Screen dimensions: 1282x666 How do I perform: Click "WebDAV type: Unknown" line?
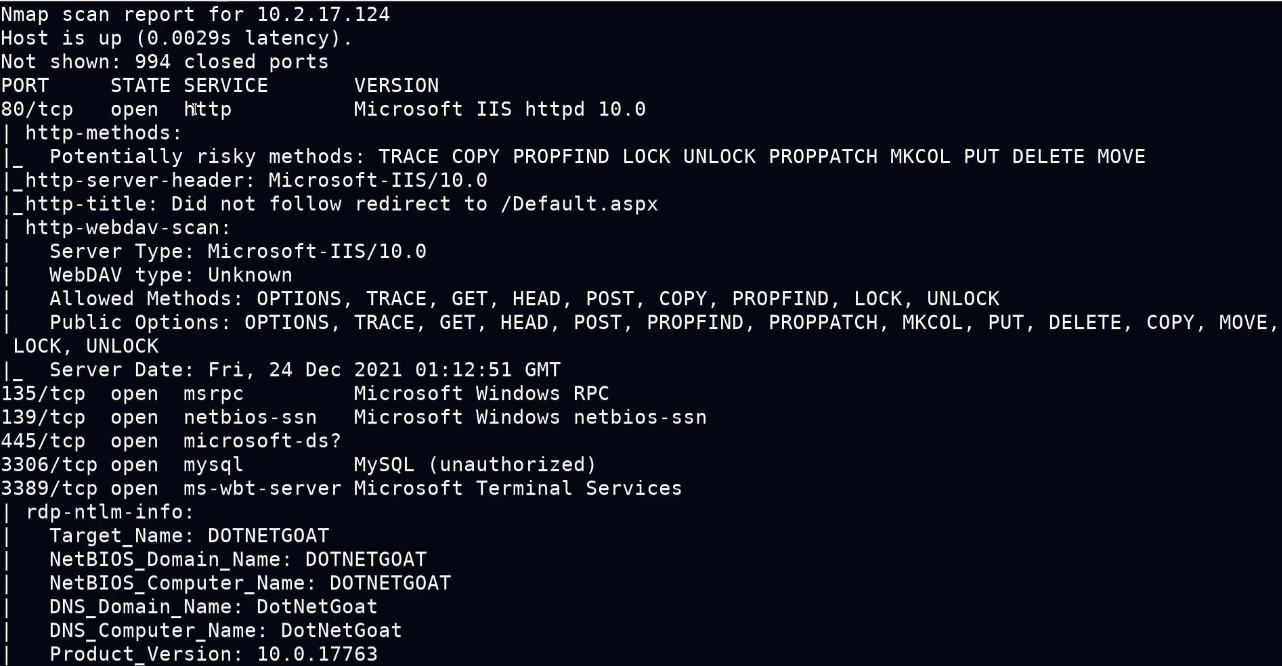pyautogui.click(x=170, y=275)
